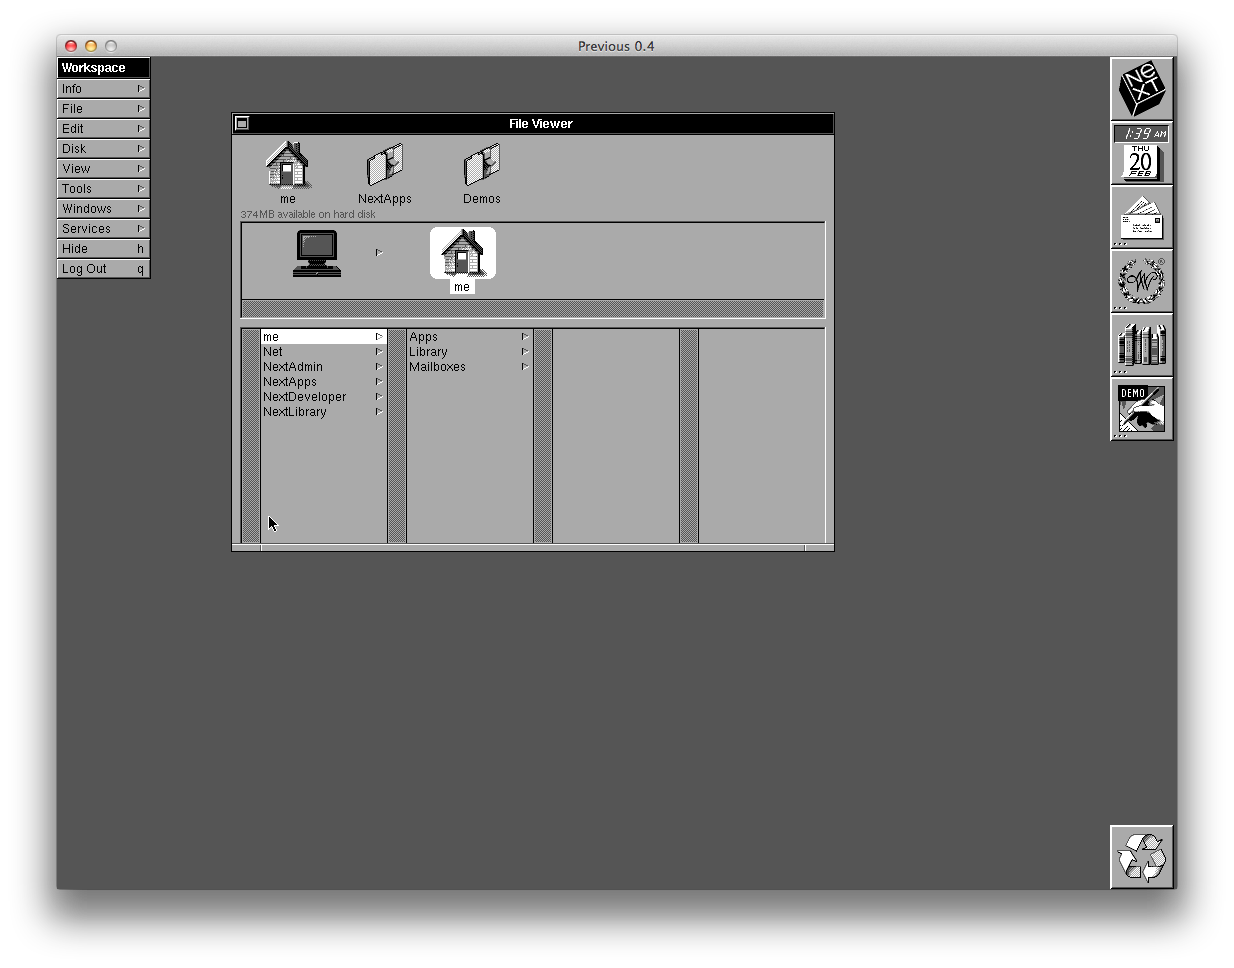Expand the NextApps browser row arrow
Viewport: 1234px width, 968px height.
(379, 382)
